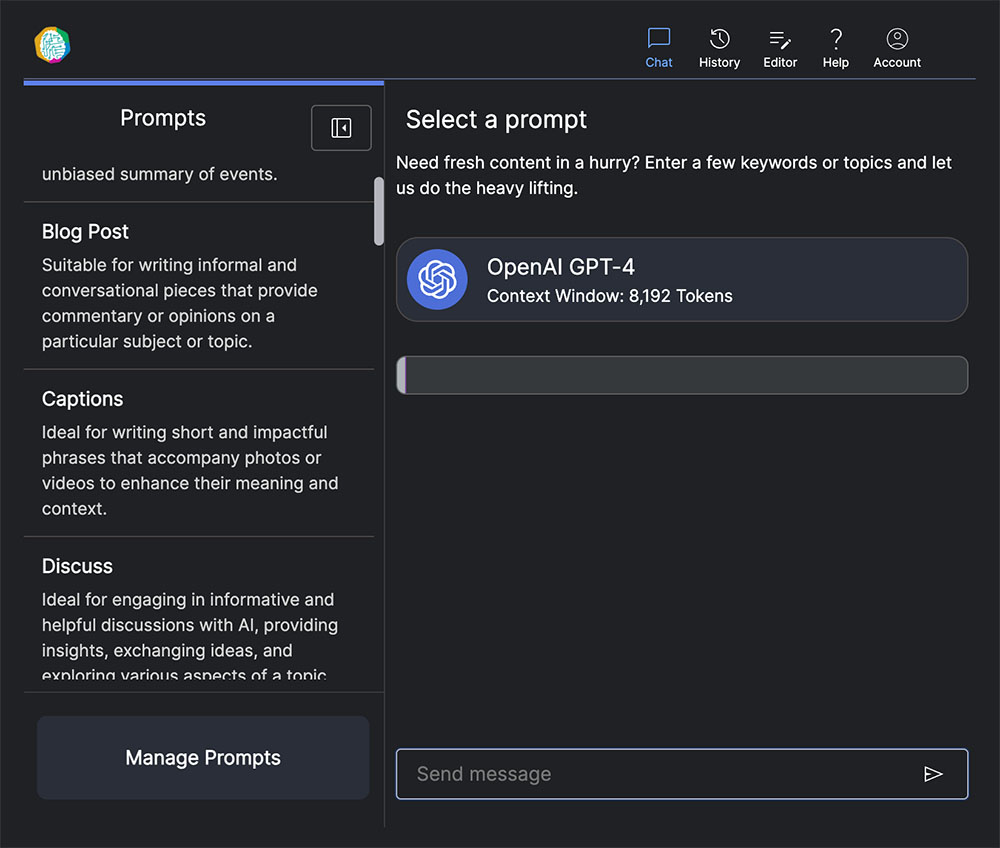Open the Account menu
Image resolution: width=1000 pixels, height=848 pixels.
[x=897, y=48]
